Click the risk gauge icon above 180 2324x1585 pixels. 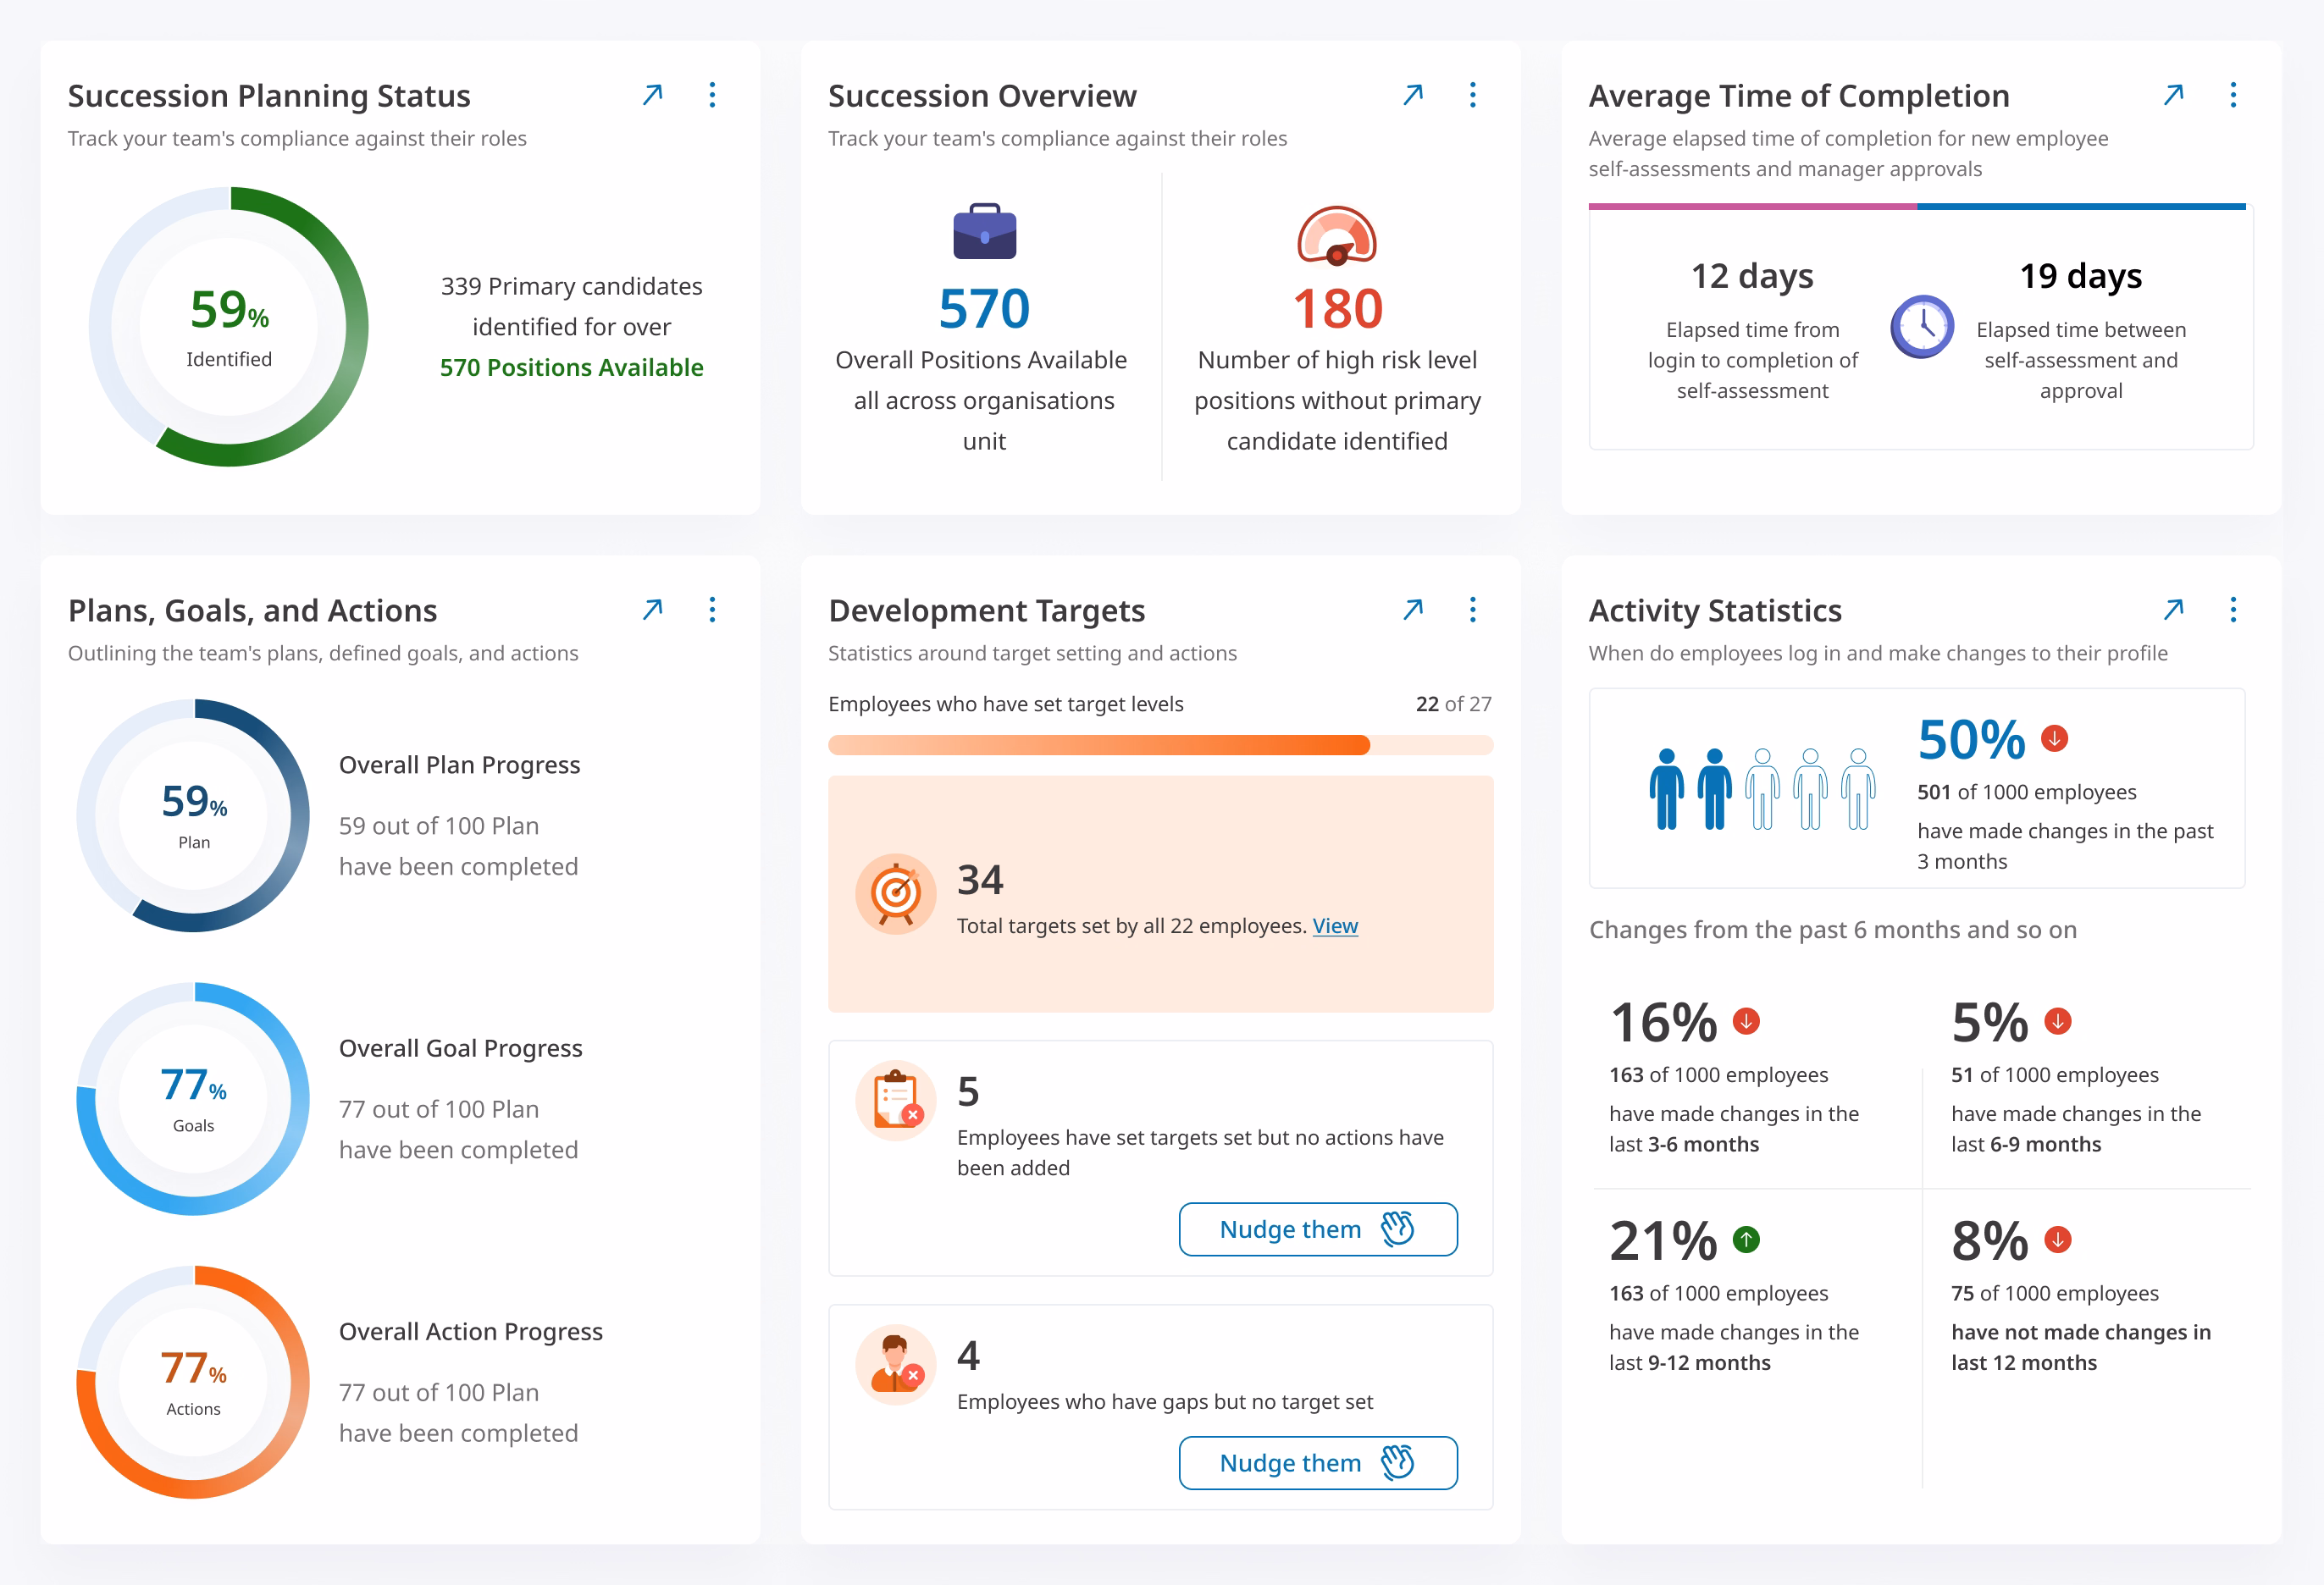pos(1337,235)
